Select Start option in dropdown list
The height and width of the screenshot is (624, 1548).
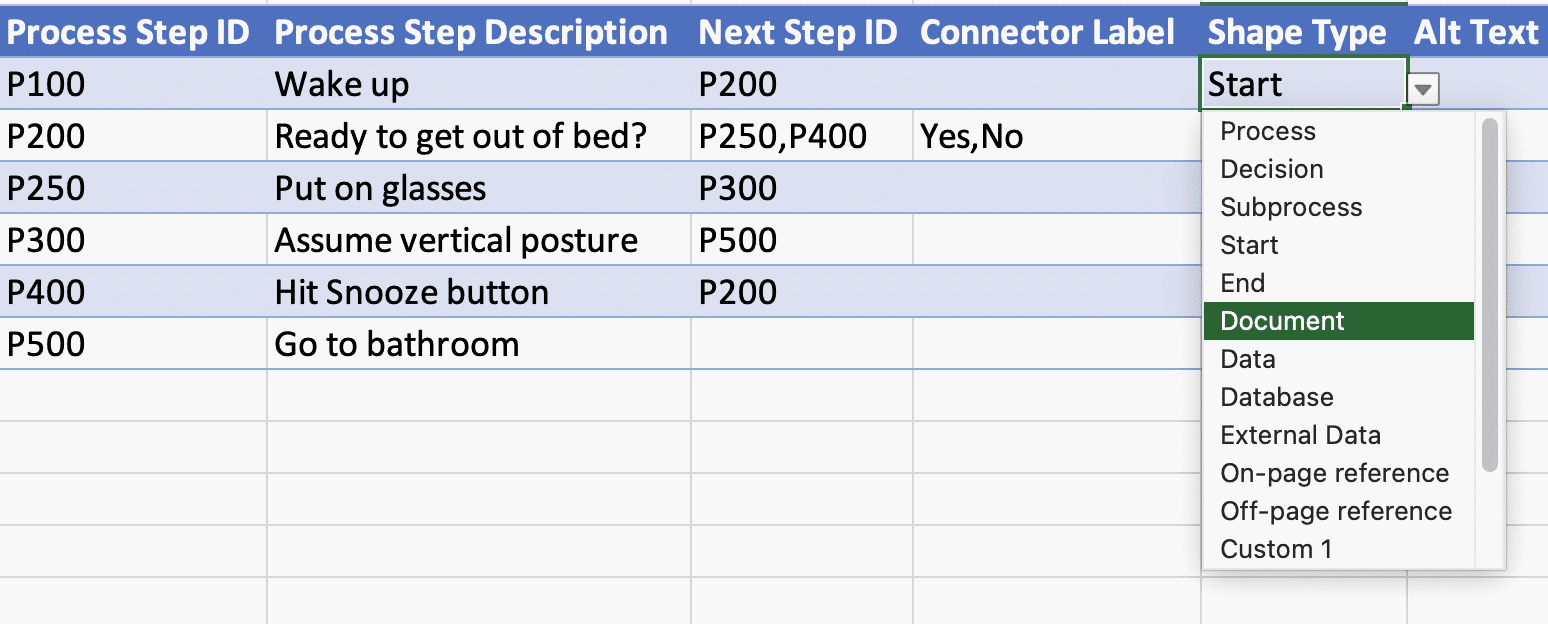(1249, 245)
